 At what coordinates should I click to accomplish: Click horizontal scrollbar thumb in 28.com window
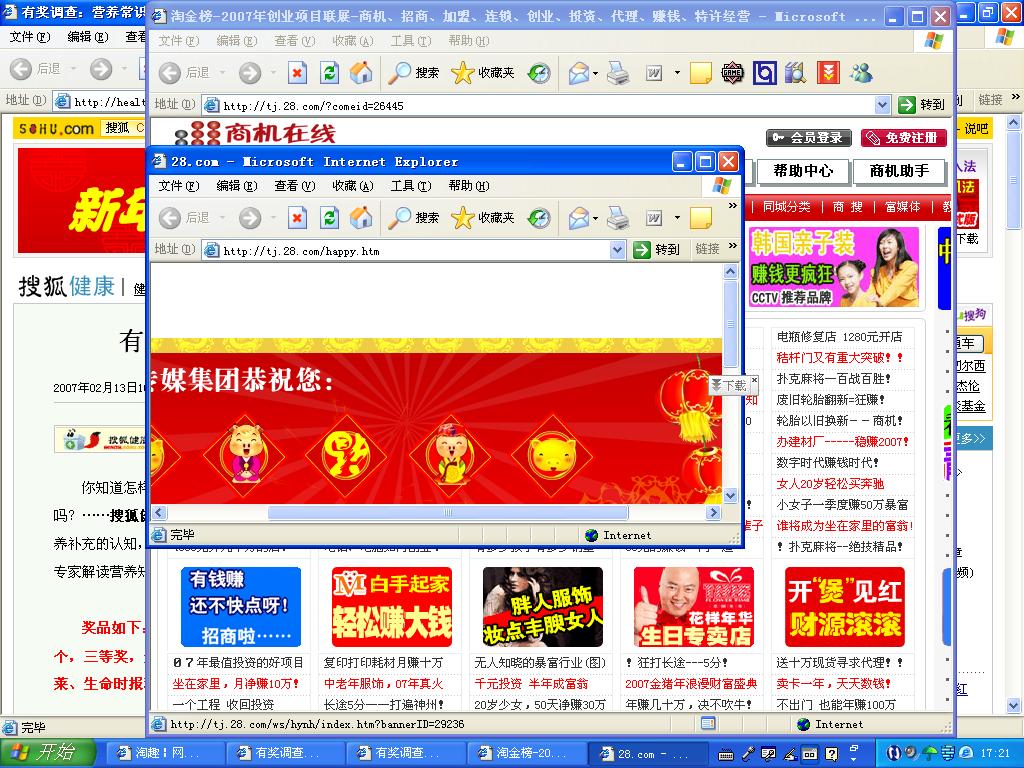(x=448, y=513)
